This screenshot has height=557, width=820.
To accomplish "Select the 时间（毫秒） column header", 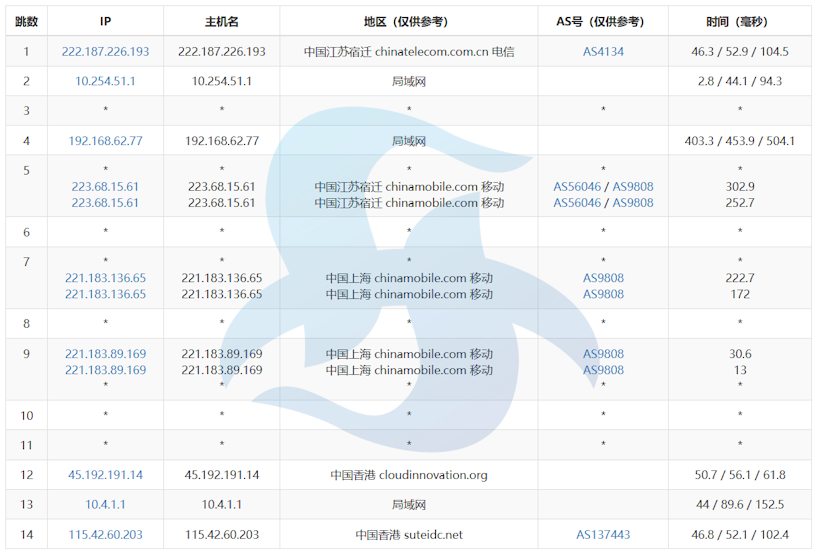I will [x=739, y=21].
